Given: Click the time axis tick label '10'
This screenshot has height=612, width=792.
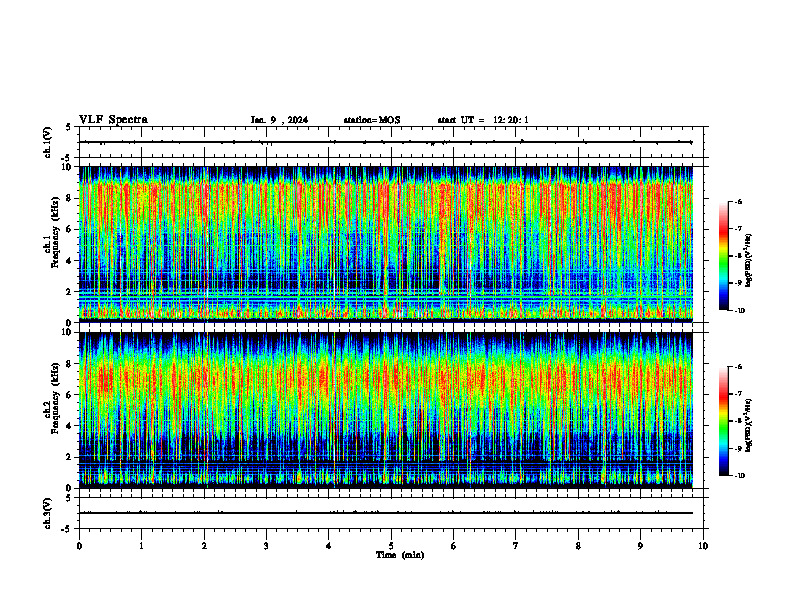Looking at the screenshot, I should 703,546.
